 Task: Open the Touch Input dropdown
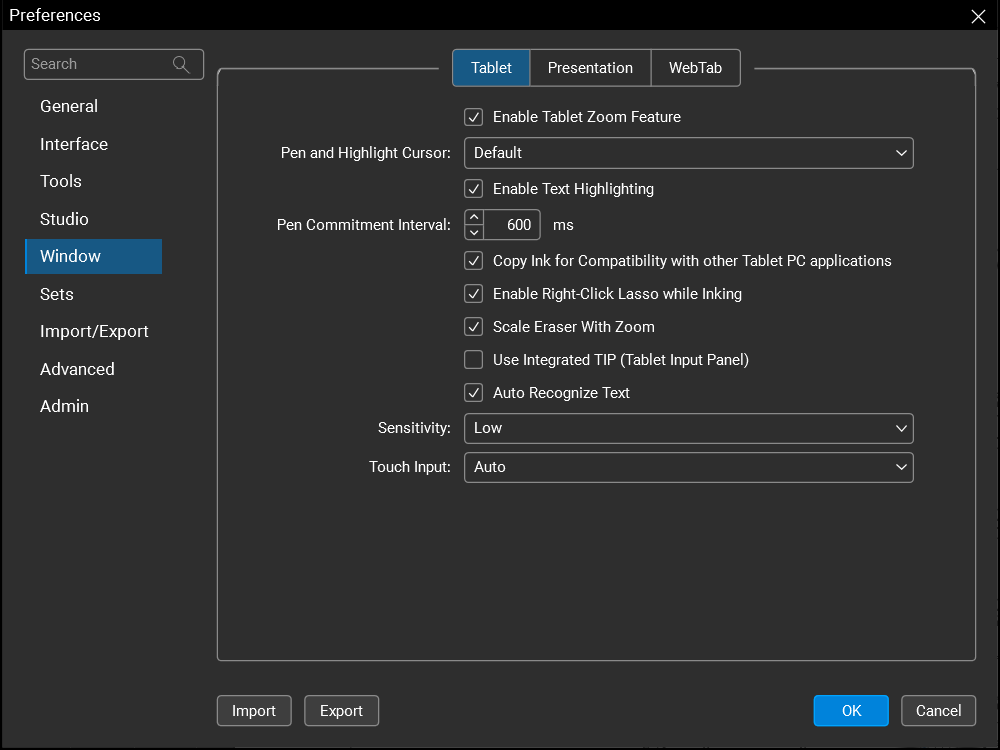tap(688, 467)
